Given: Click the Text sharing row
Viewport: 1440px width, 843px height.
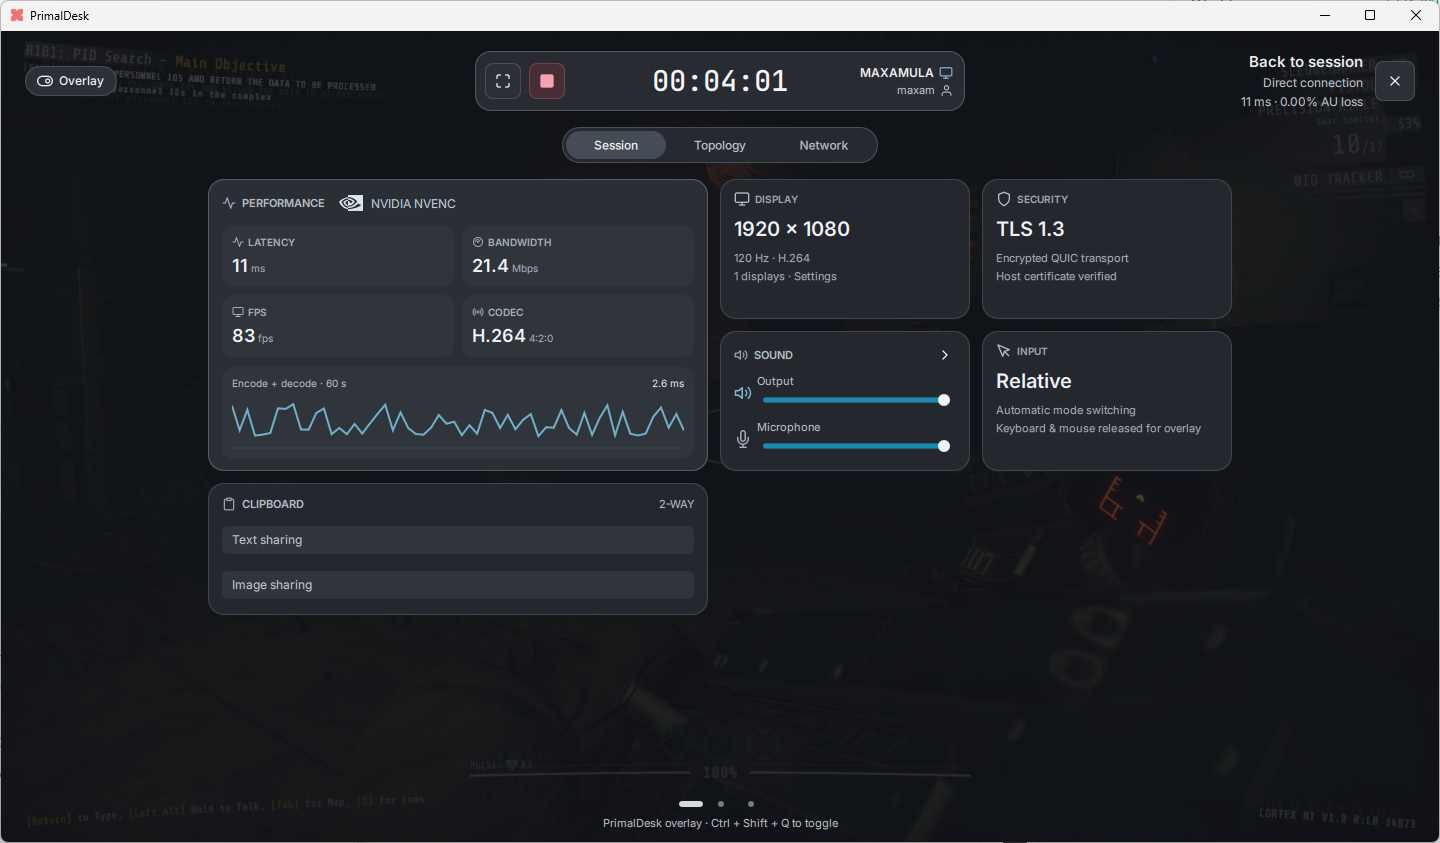Looking at the screenshot, I should 458,540.
